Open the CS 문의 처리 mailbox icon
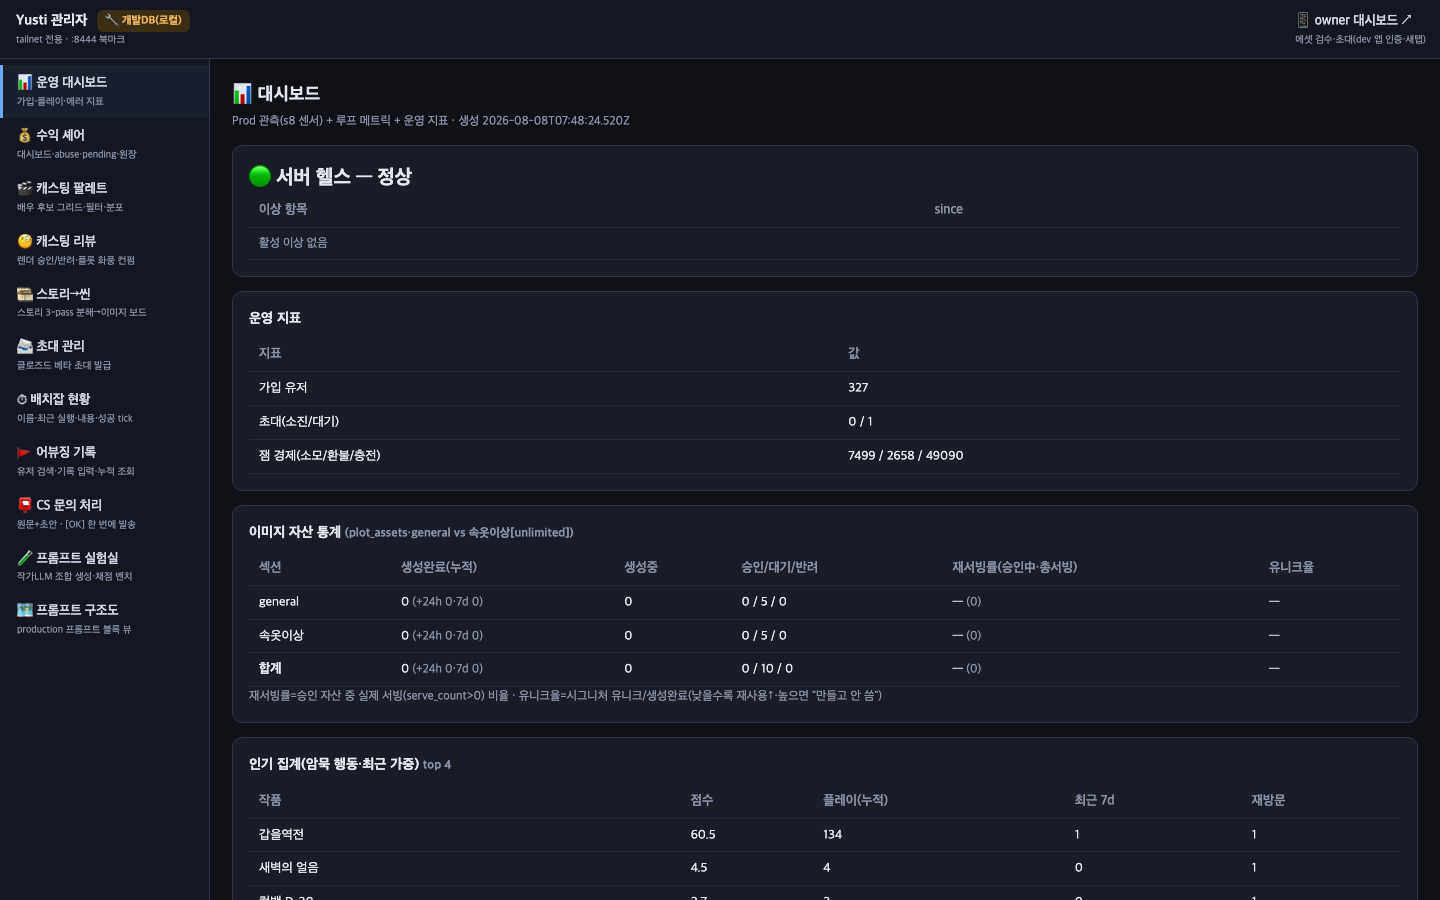Image resolution: width=1440 pixels, height=900 pixels. coord(24,505)
